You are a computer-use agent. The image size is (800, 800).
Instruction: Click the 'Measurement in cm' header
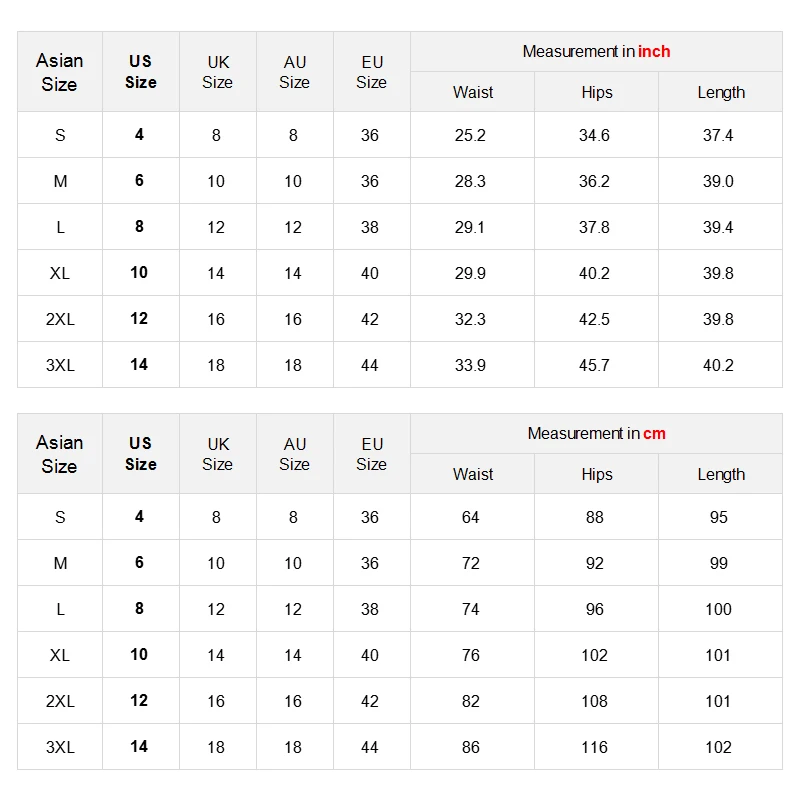tap(596, 433)
